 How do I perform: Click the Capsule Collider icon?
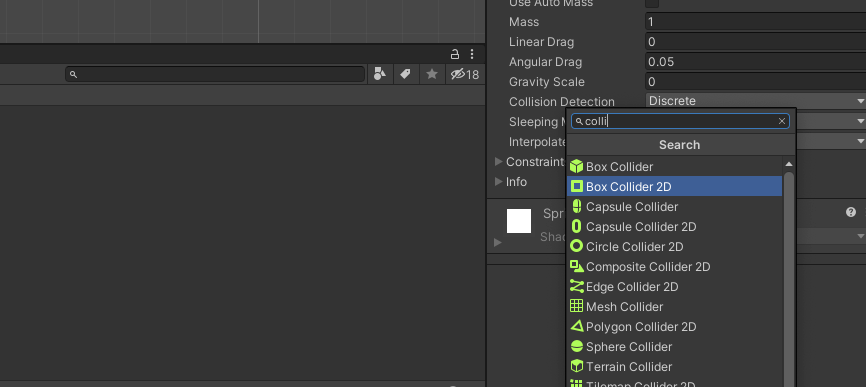(577, 207)
